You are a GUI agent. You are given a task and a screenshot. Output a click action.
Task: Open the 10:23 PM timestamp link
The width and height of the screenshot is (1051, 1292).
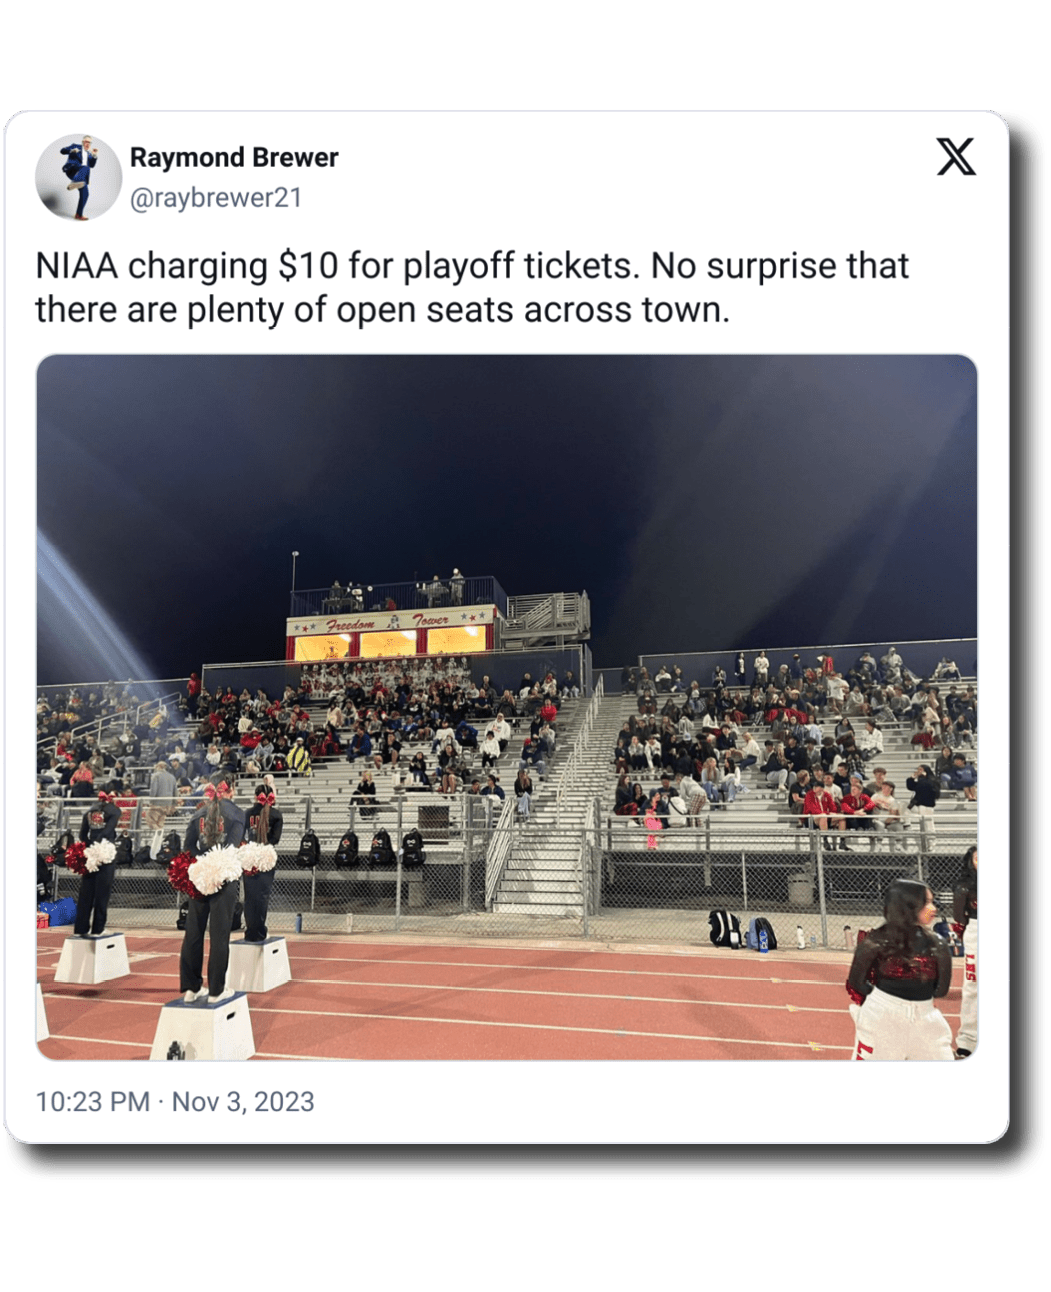tap(92, 1101)
